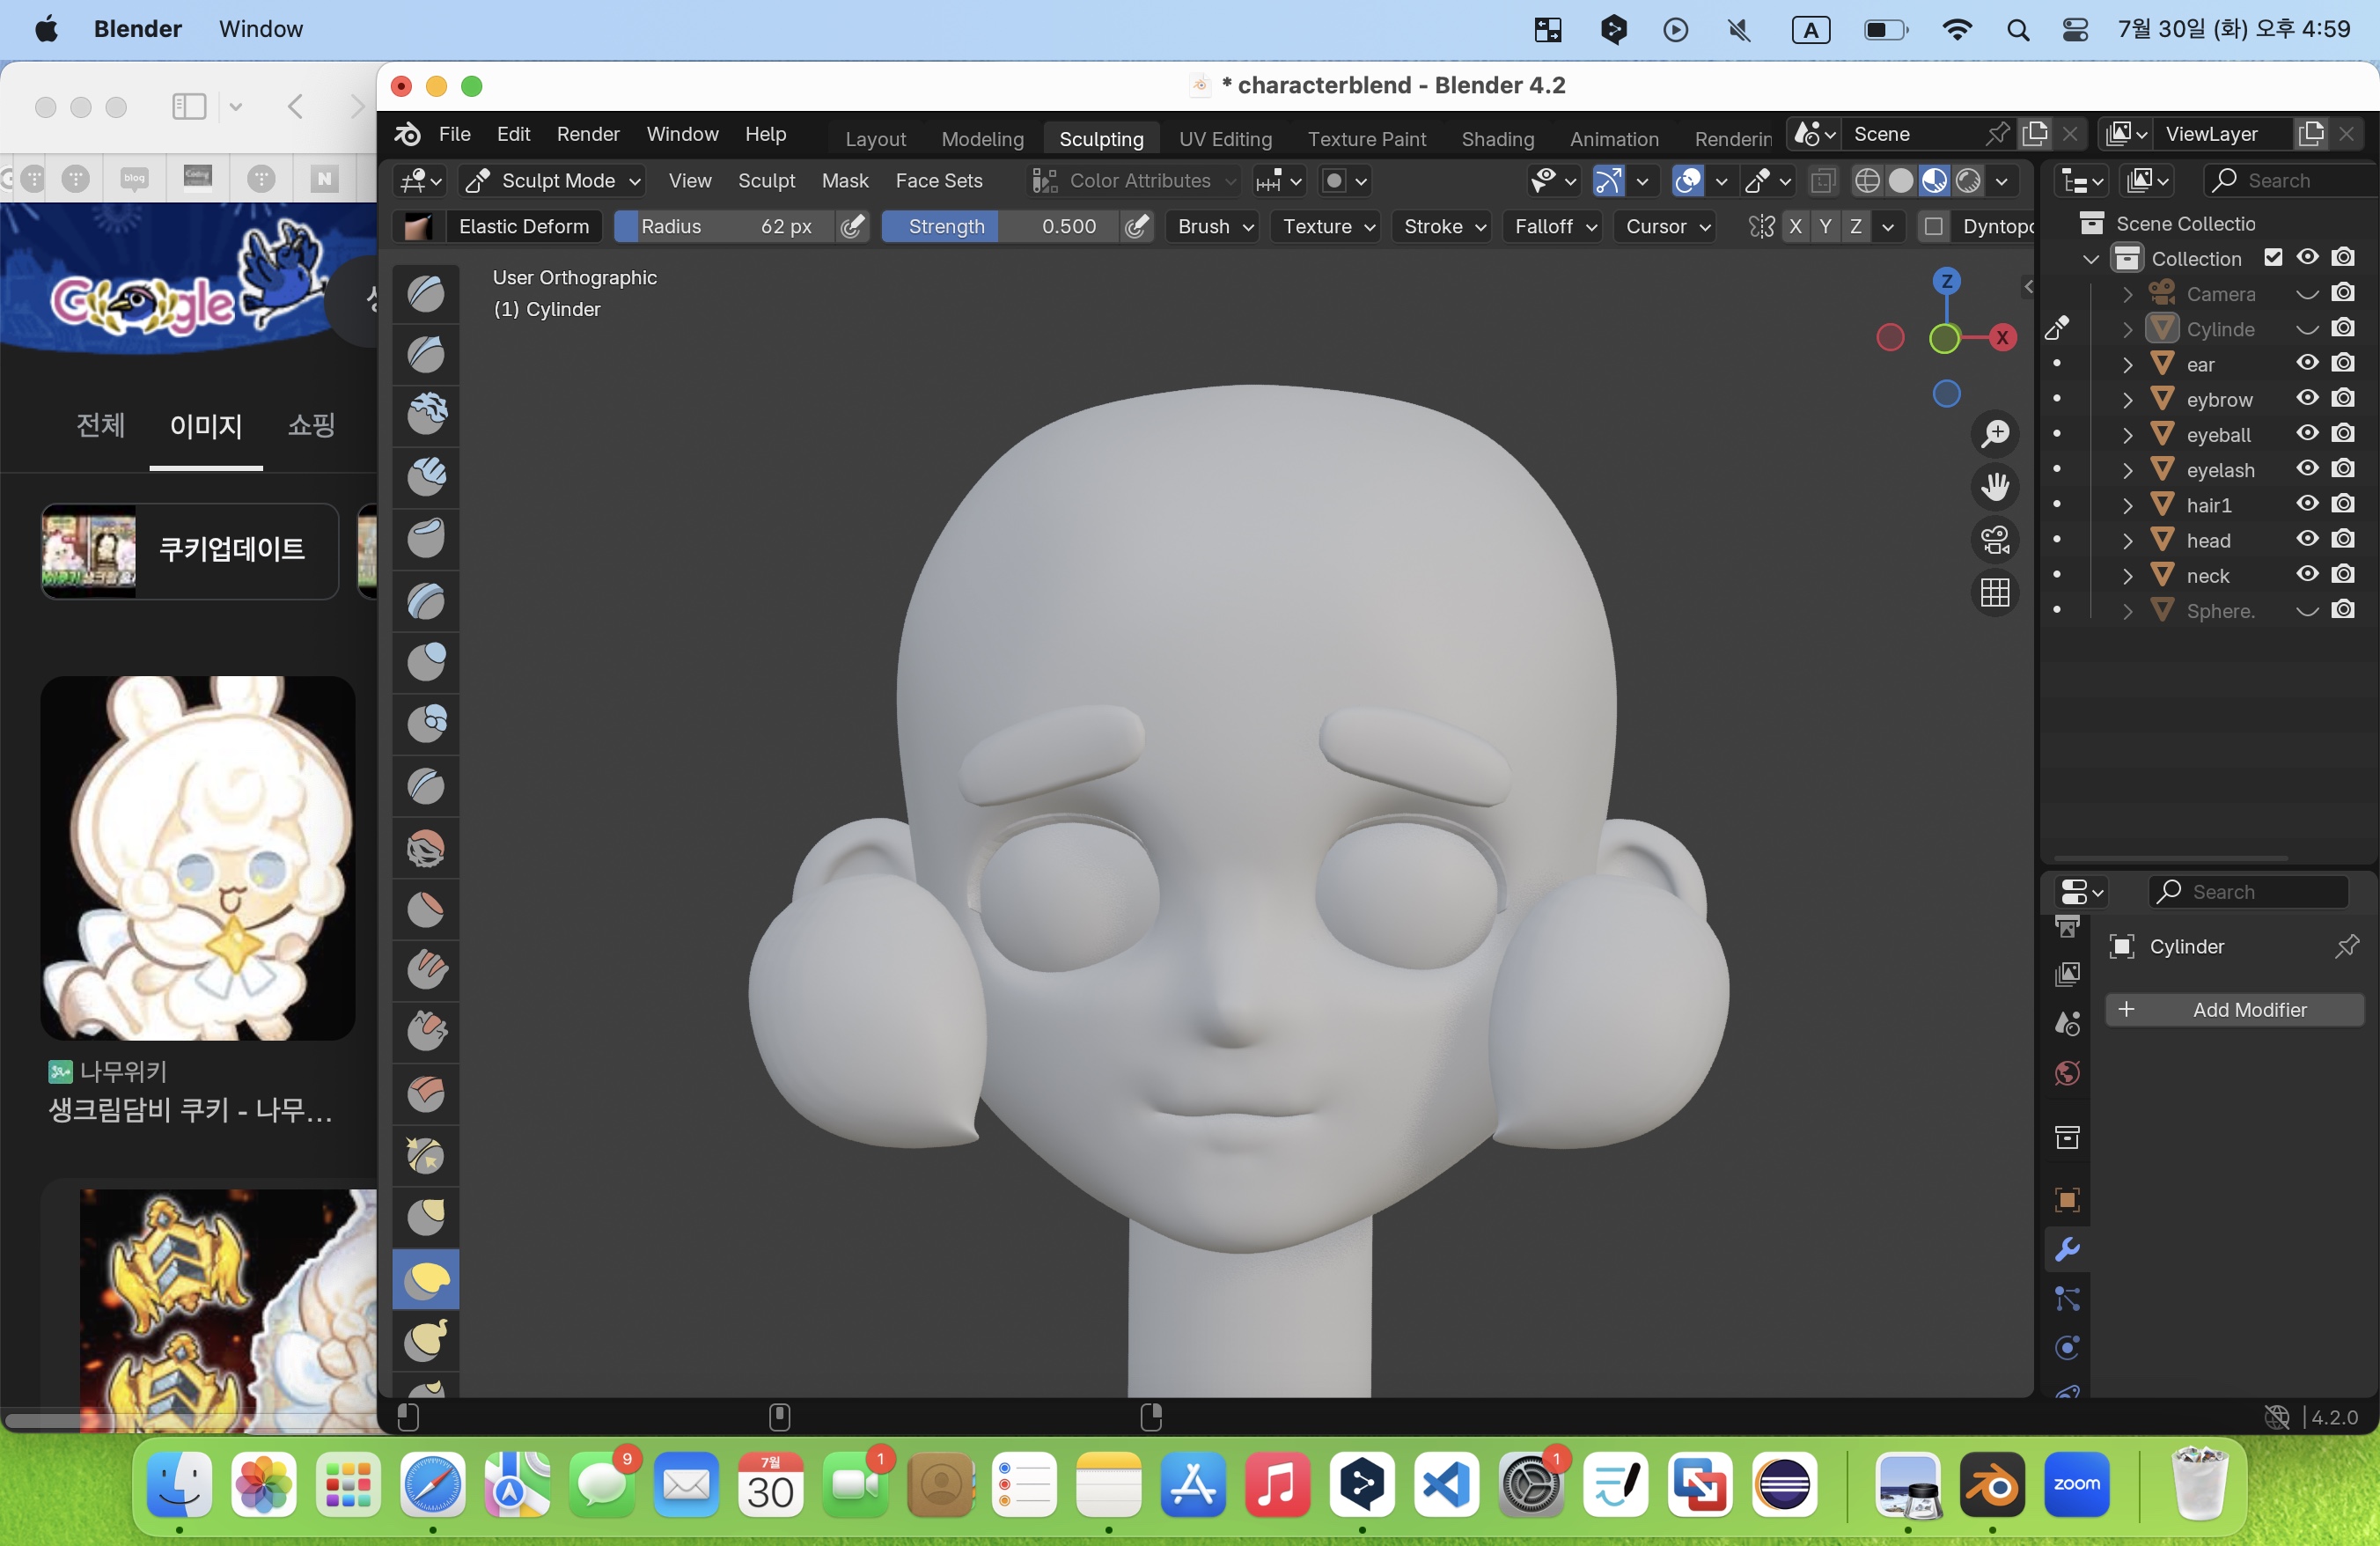
Task: Open the Face Sets menu
Action: (x=938, y=181)
